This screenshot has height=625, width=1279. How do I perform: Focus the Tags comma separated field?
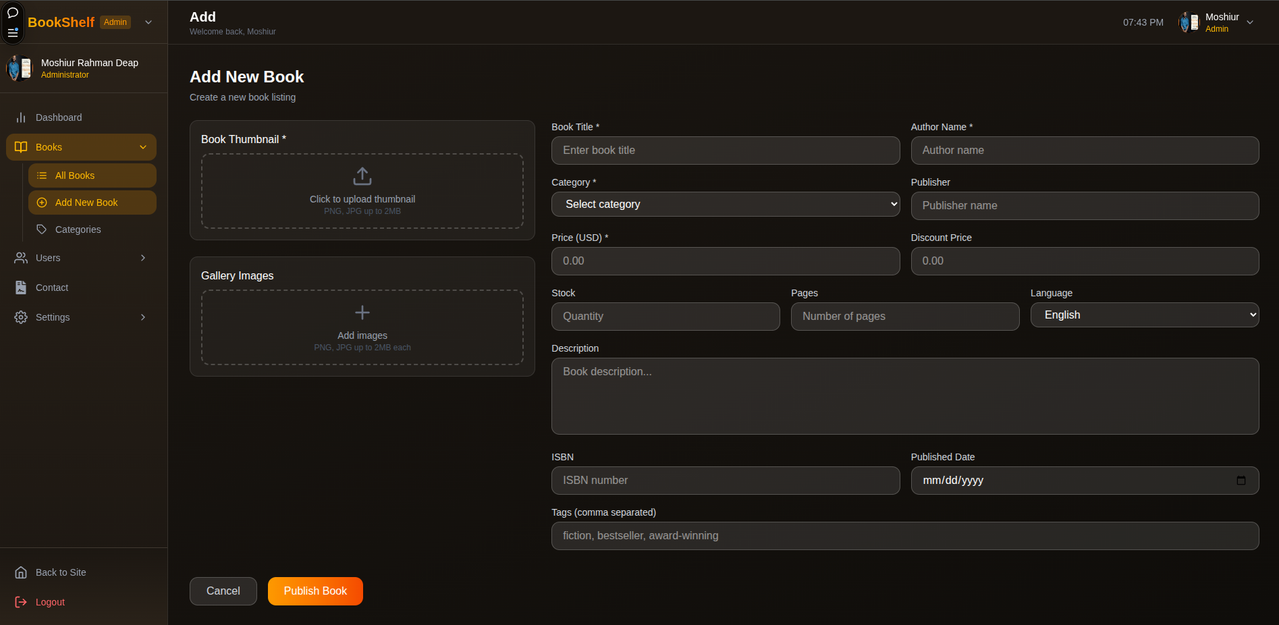click(x=905, y=535)
